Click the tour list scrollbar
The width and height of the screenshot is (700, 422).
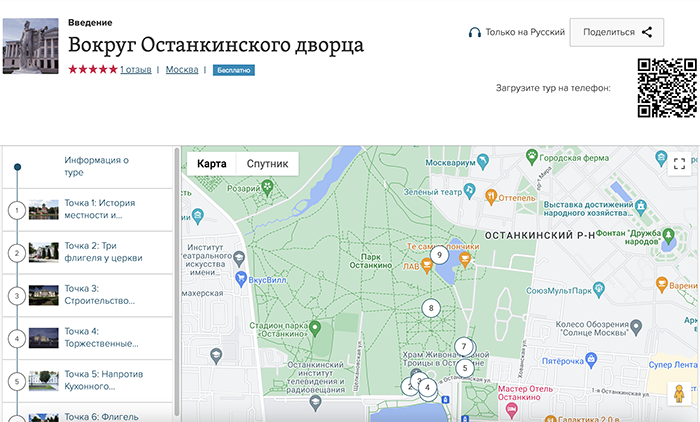[x=177, y=282]
